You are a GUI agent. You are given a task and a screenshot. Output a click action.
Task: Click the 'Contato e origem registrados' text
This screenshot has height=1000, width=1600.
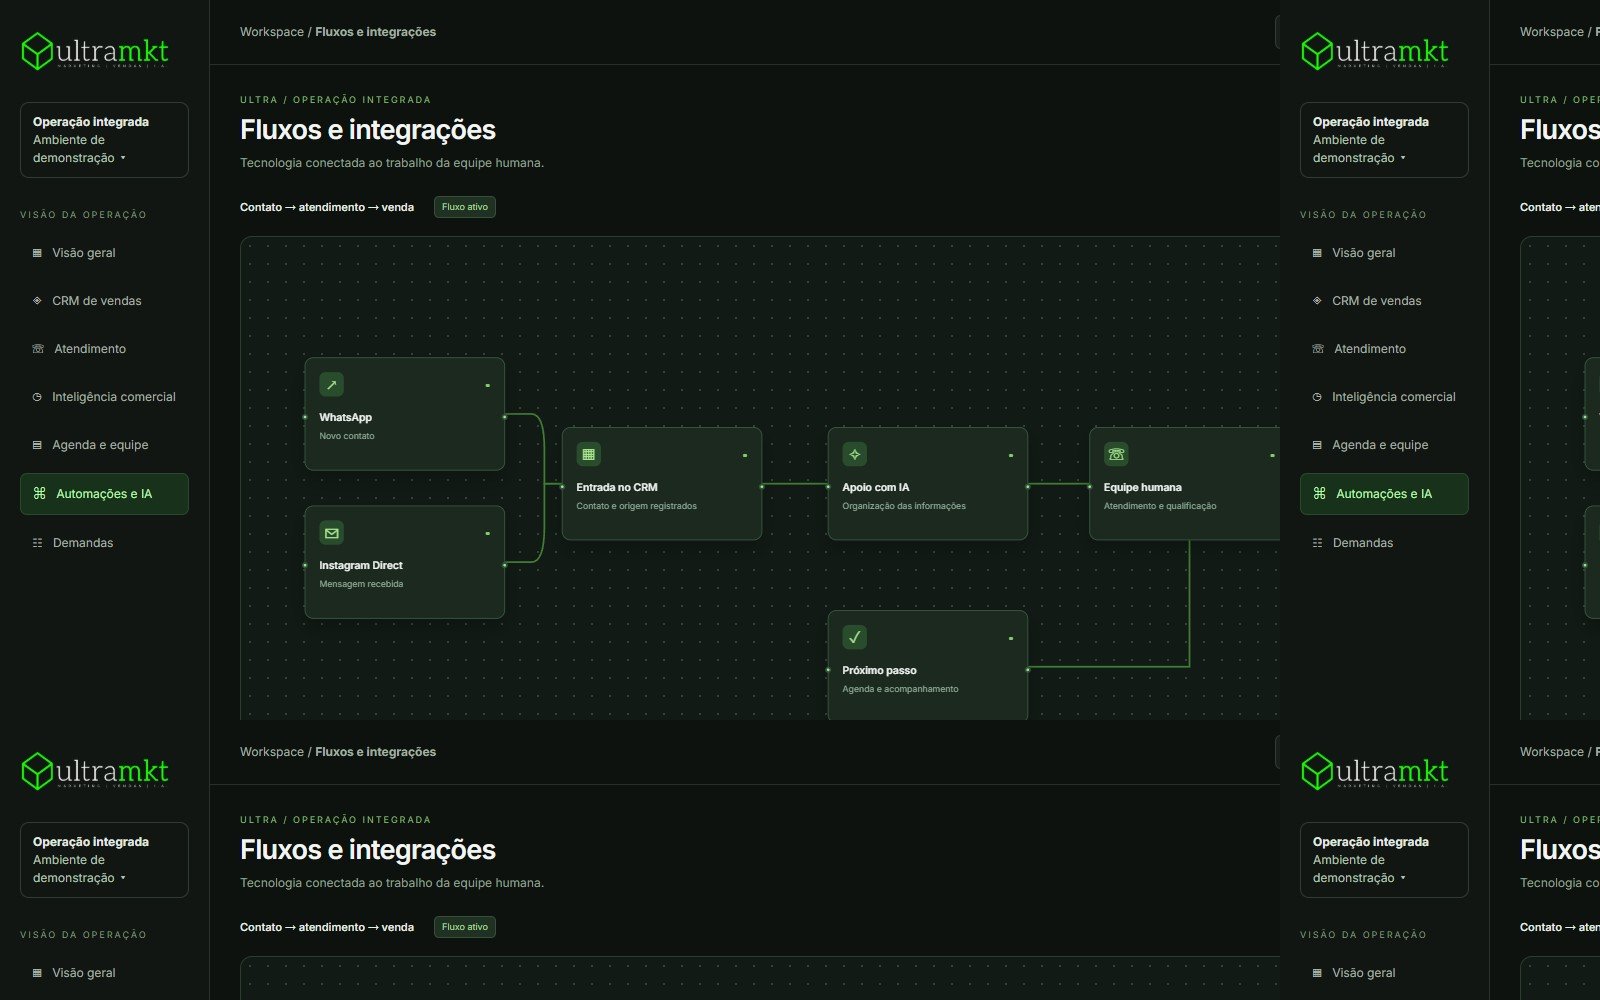click(636, 506)
